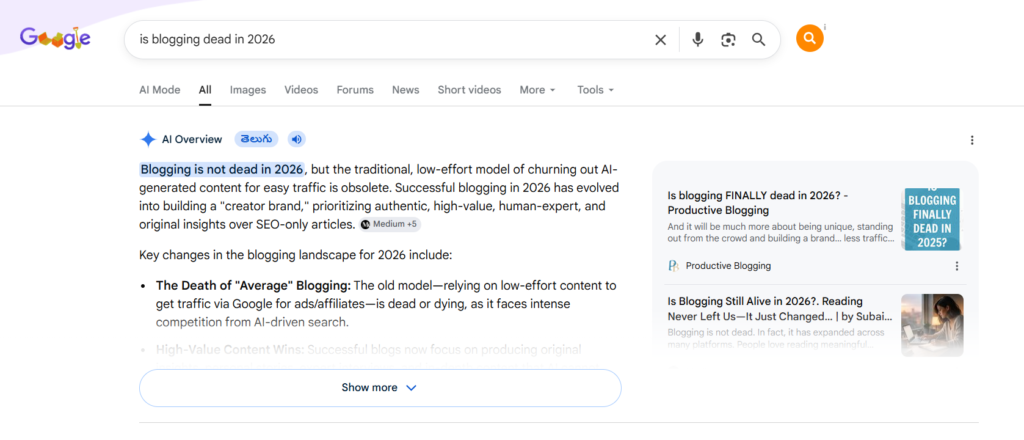Open the Forums tab
The height and width of the screenshot is (440, 1024).
[x=355, y=90]
